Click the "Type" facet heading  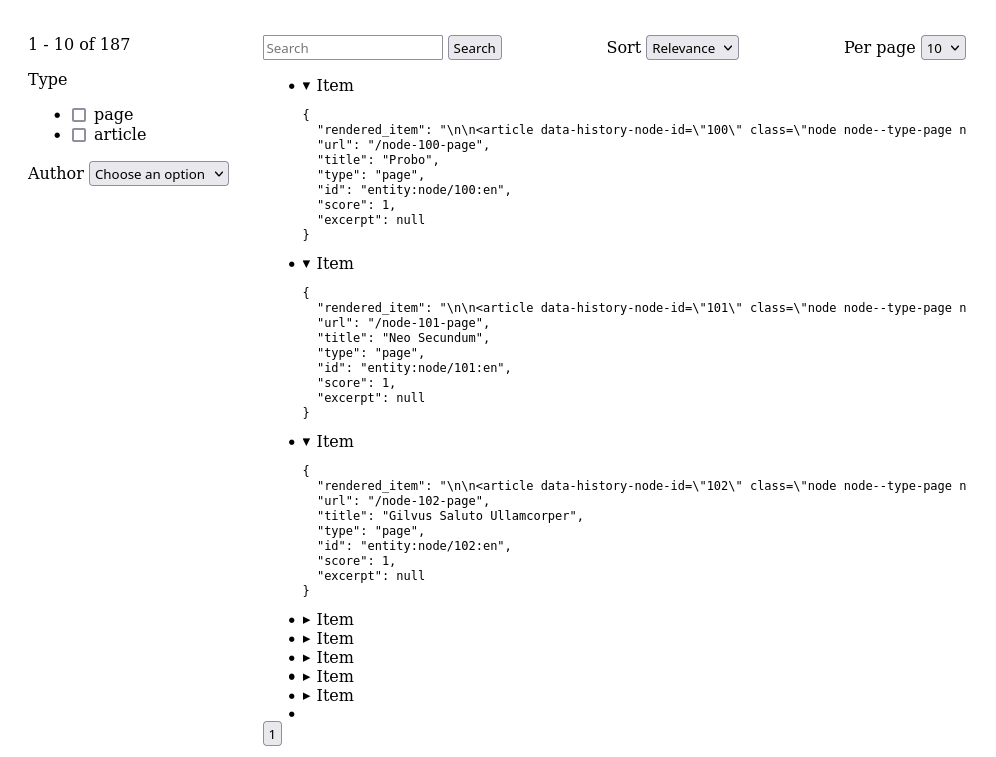48,79
